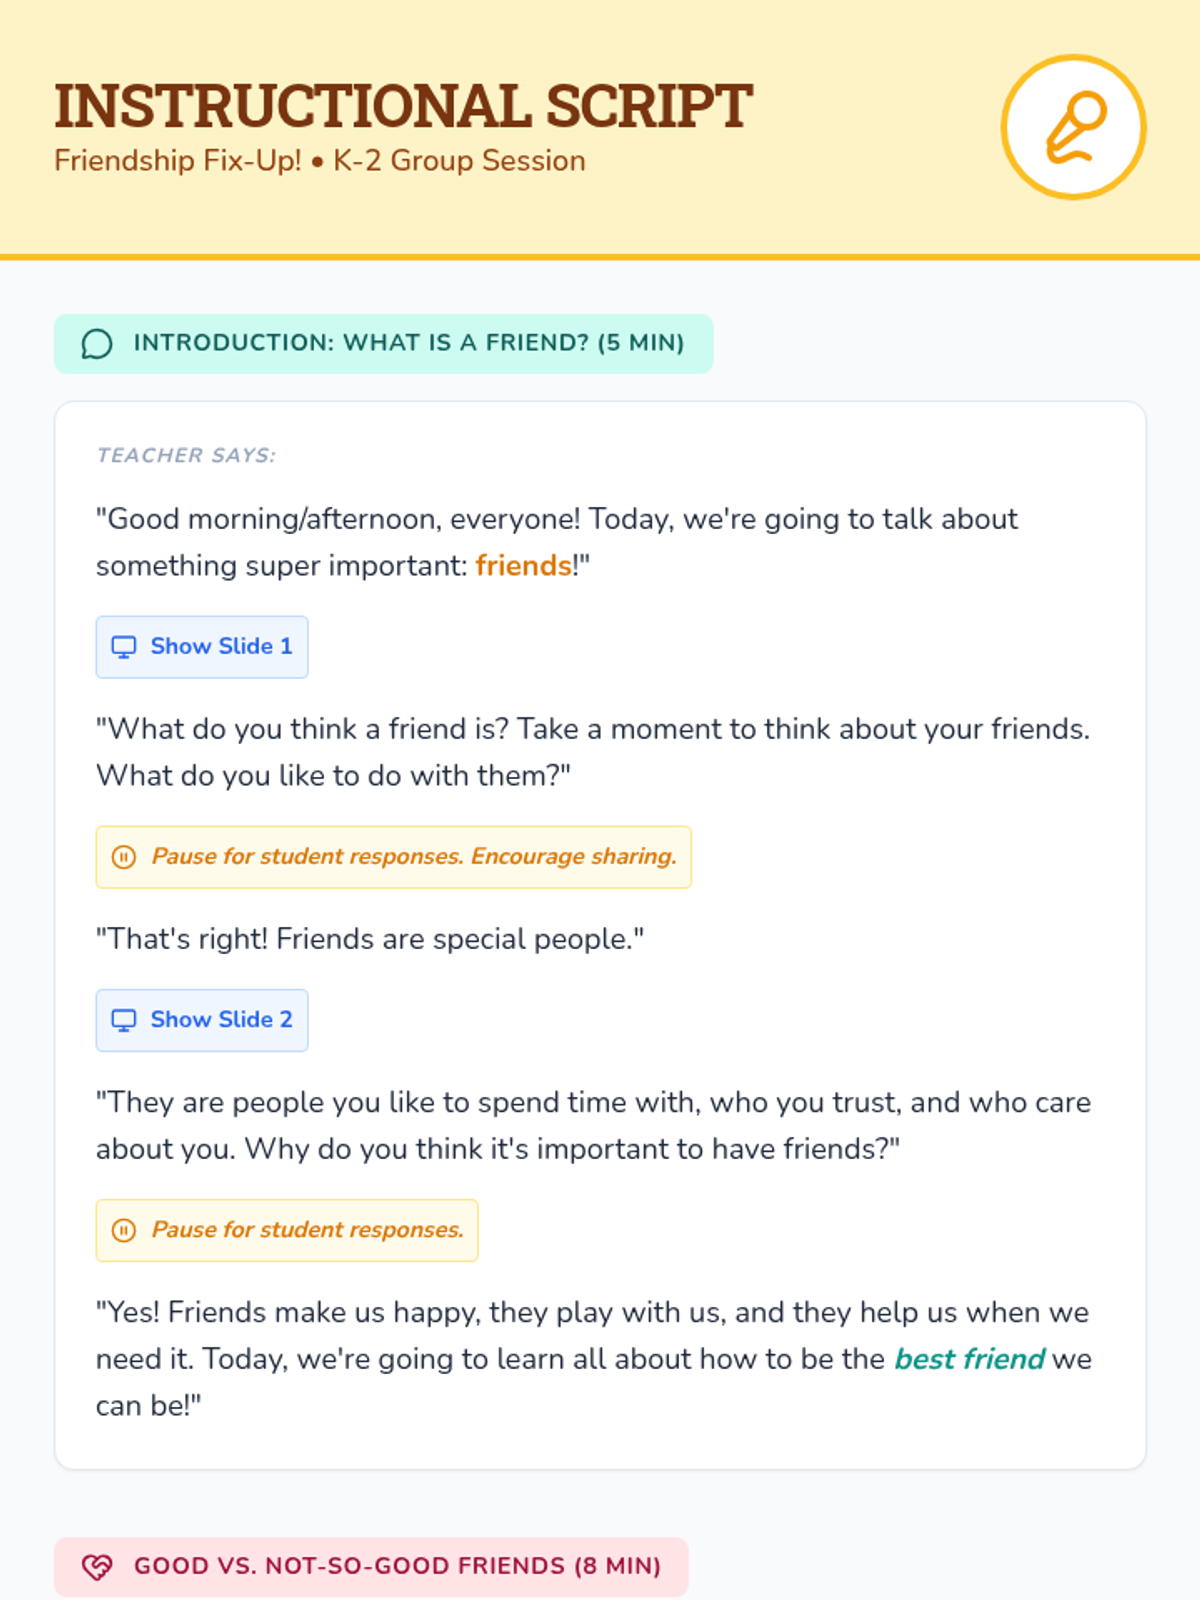Click the pause icon on second student responses note
The image size is (1200, 1600).
click(x=124, y=1230)
